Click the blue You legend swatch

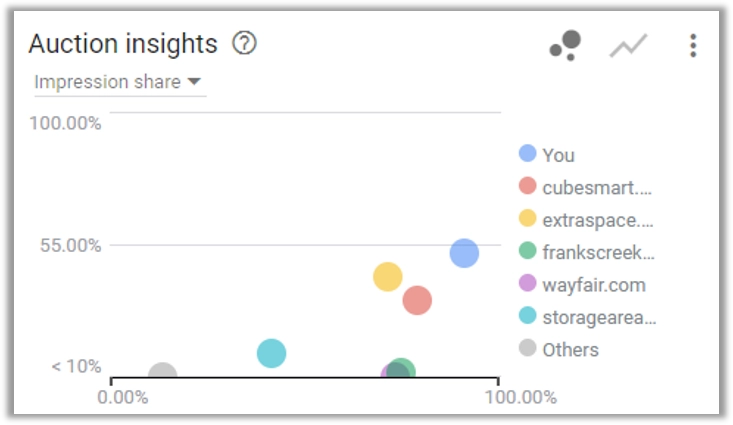click(527, 153)
